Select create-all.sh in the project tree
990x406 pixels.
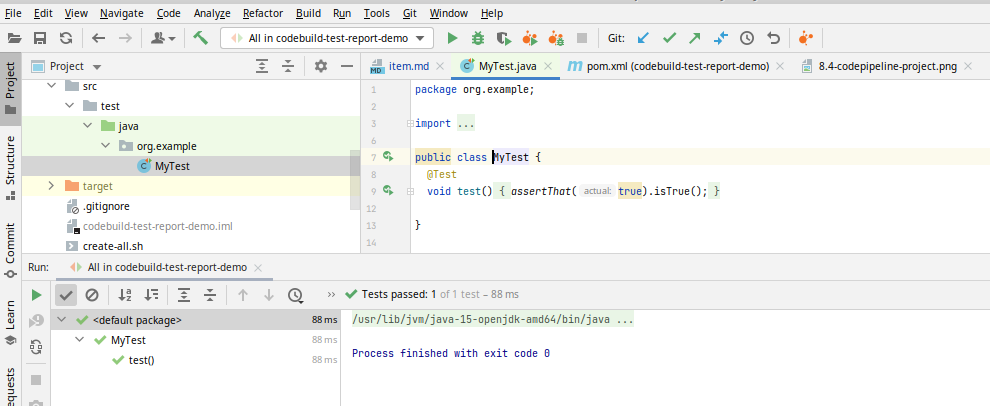113,246
